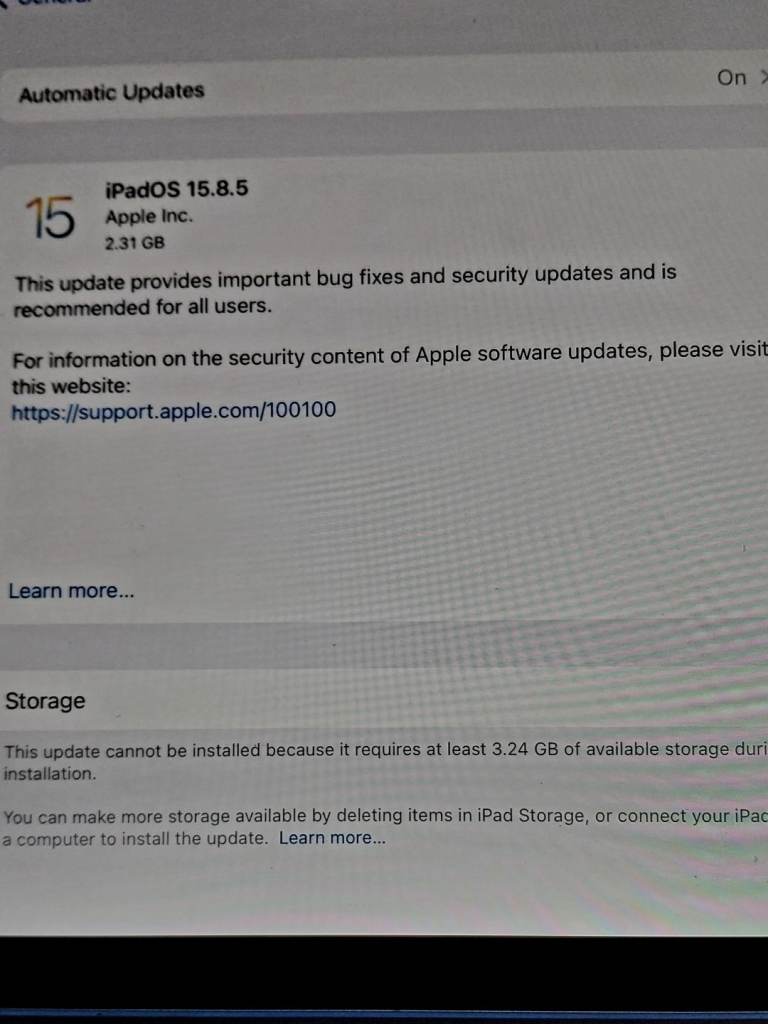This screenshot has width=768, height=1024.
Task: Tap the 'important bug fixes' description line
Action: pos(345,276)
